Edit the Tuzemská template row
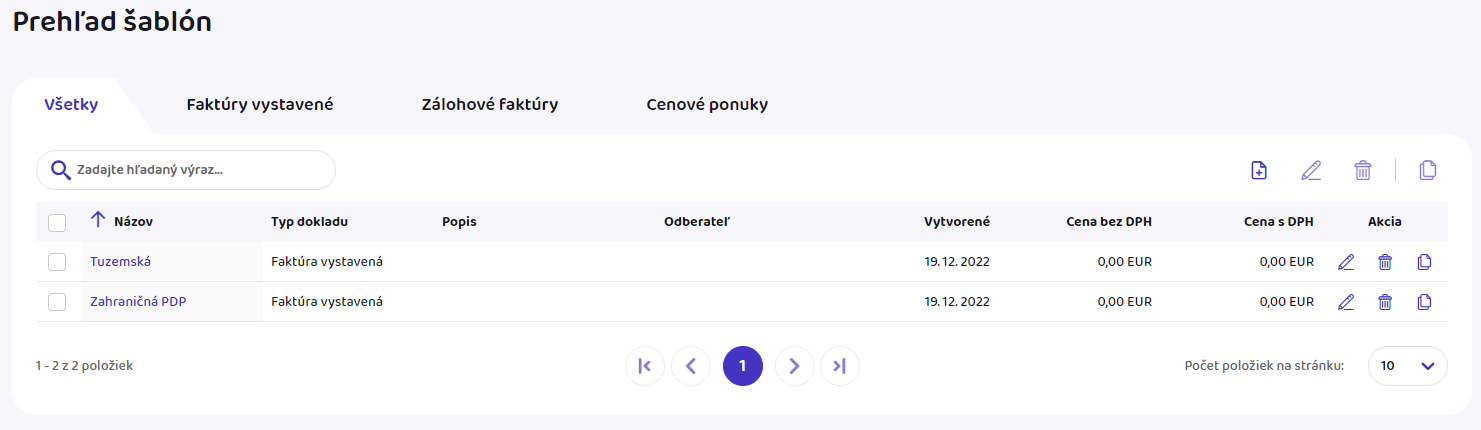 pyautogui.click(x=1346, y=262)
